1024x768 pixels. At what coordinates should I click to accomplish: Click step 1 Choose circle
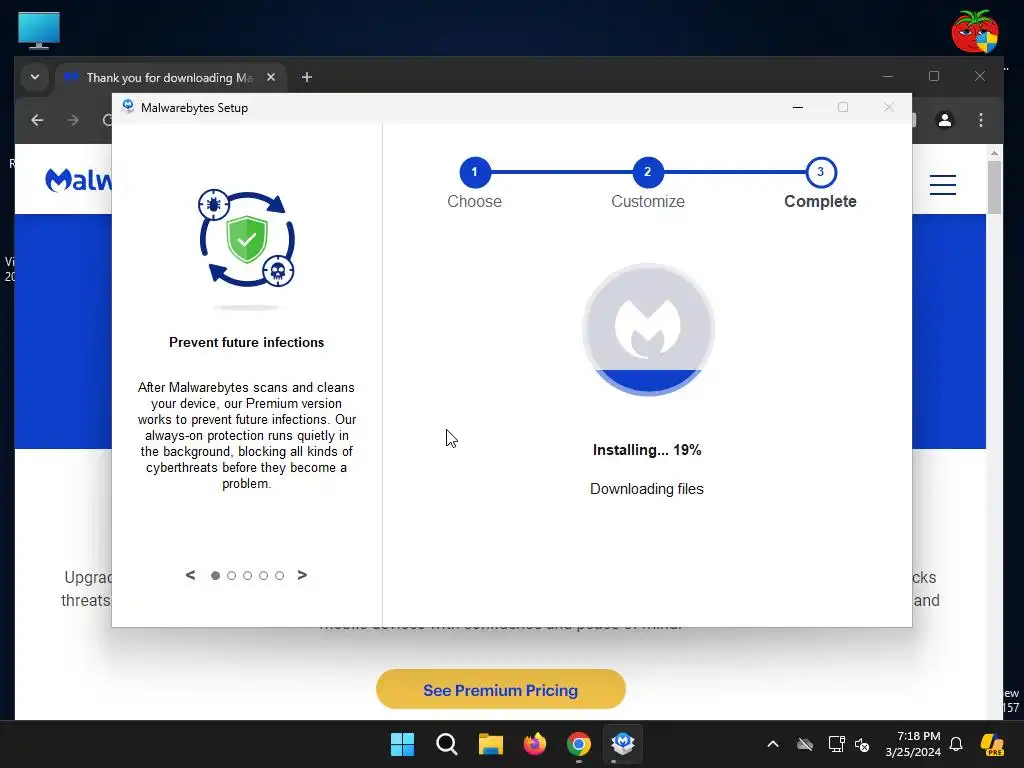pyautogui.click(x=475, y=172)
